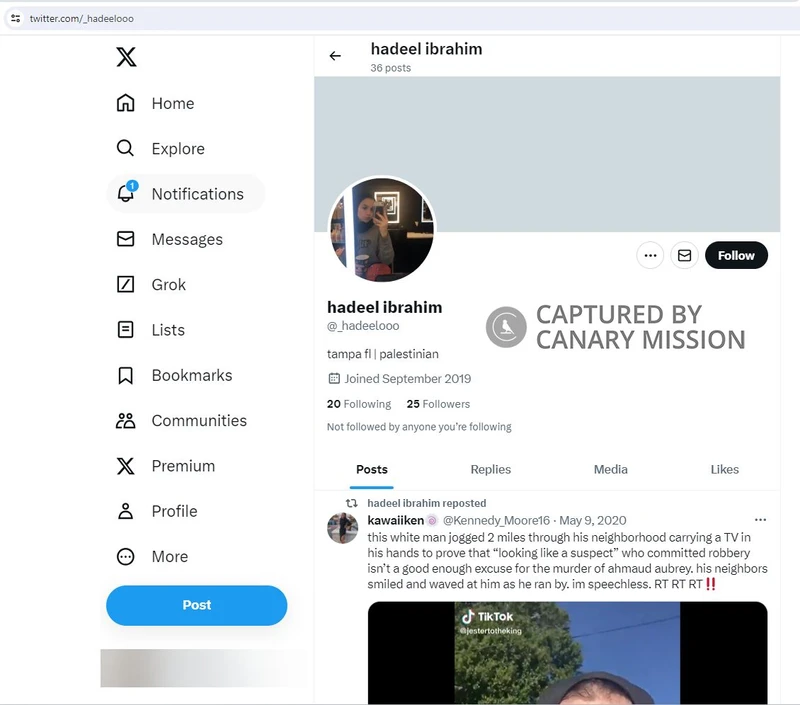Open Communities from sidebar
The width and height of the screenshot is (800, 705).
pyautogui.click(x=126, y=420)
